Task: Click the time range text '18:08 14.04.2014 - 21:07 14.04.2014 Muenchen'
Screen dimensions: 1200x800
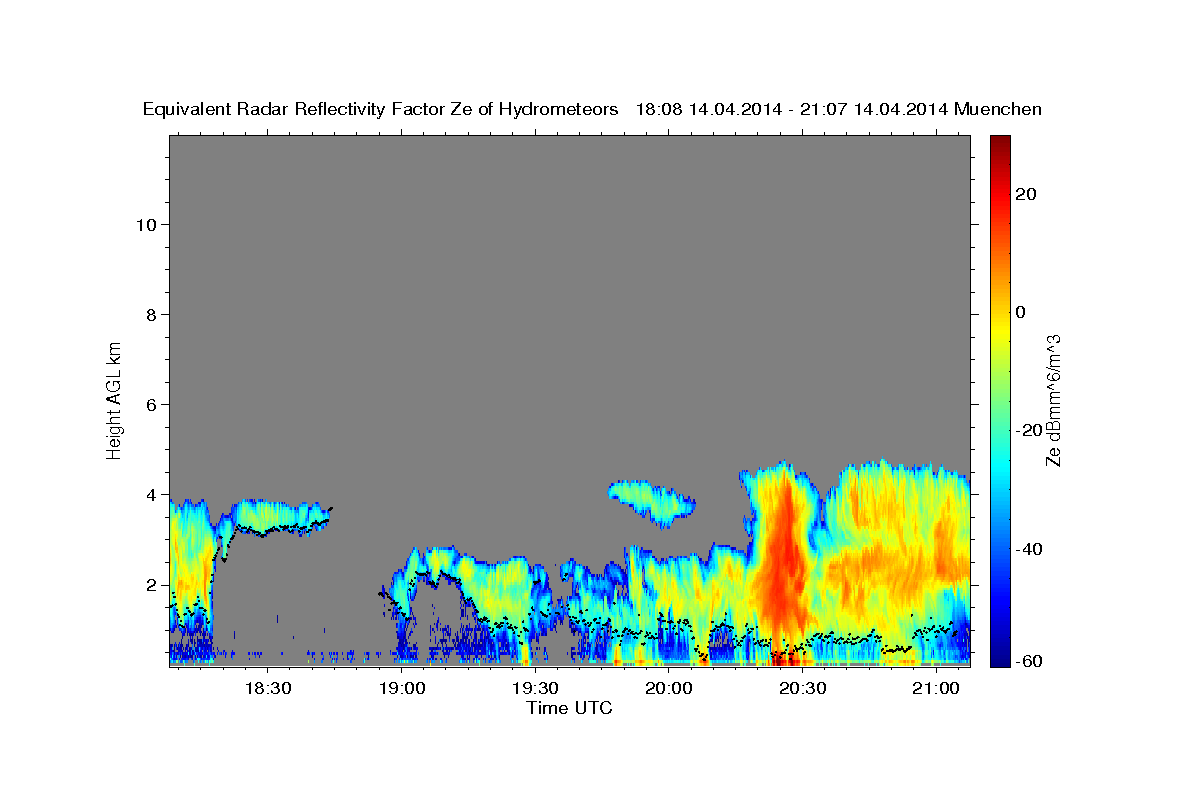Action: coord(839,110)
